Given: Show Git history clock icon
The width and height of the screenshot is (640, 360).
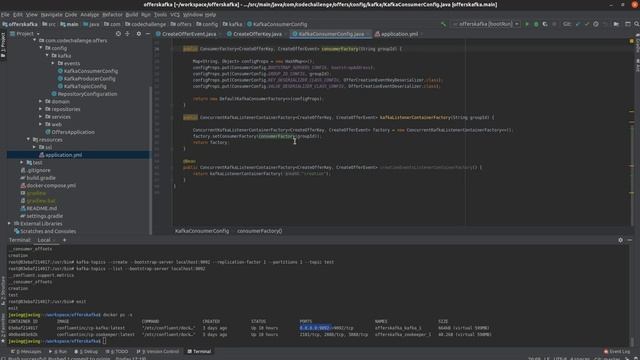Looking at the screenshot, I should [x=596, y=24].
